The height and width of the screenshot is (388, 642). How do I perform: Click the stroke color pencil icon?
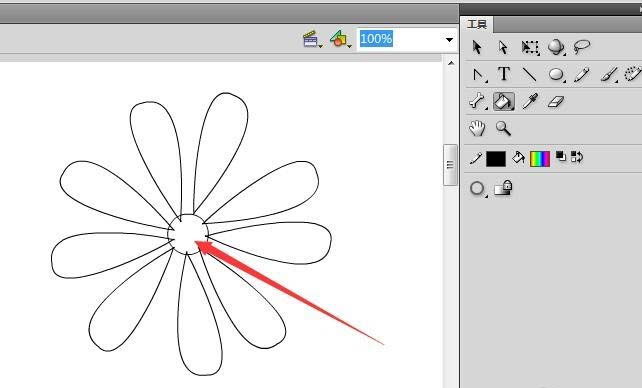tap(475, 158)
